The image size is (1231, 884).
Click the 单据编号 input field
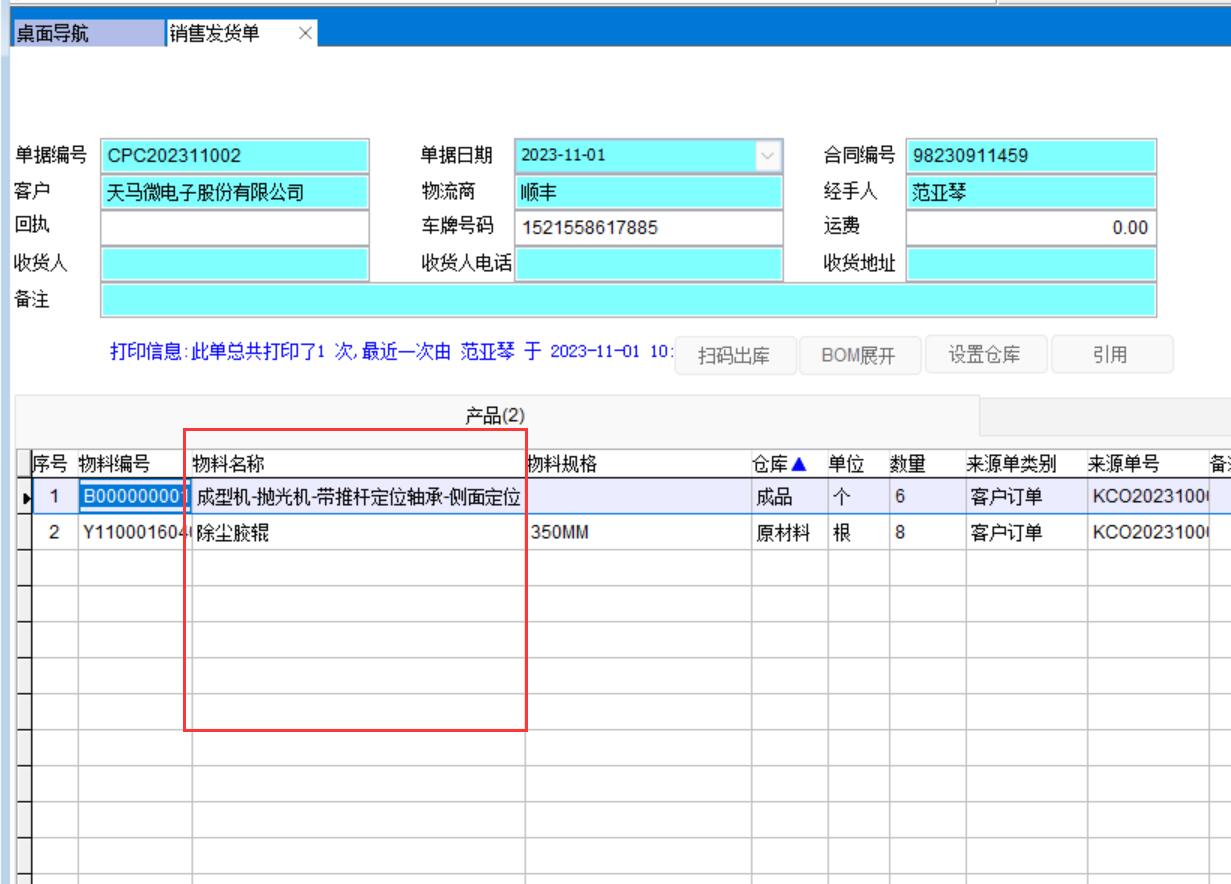235,156
